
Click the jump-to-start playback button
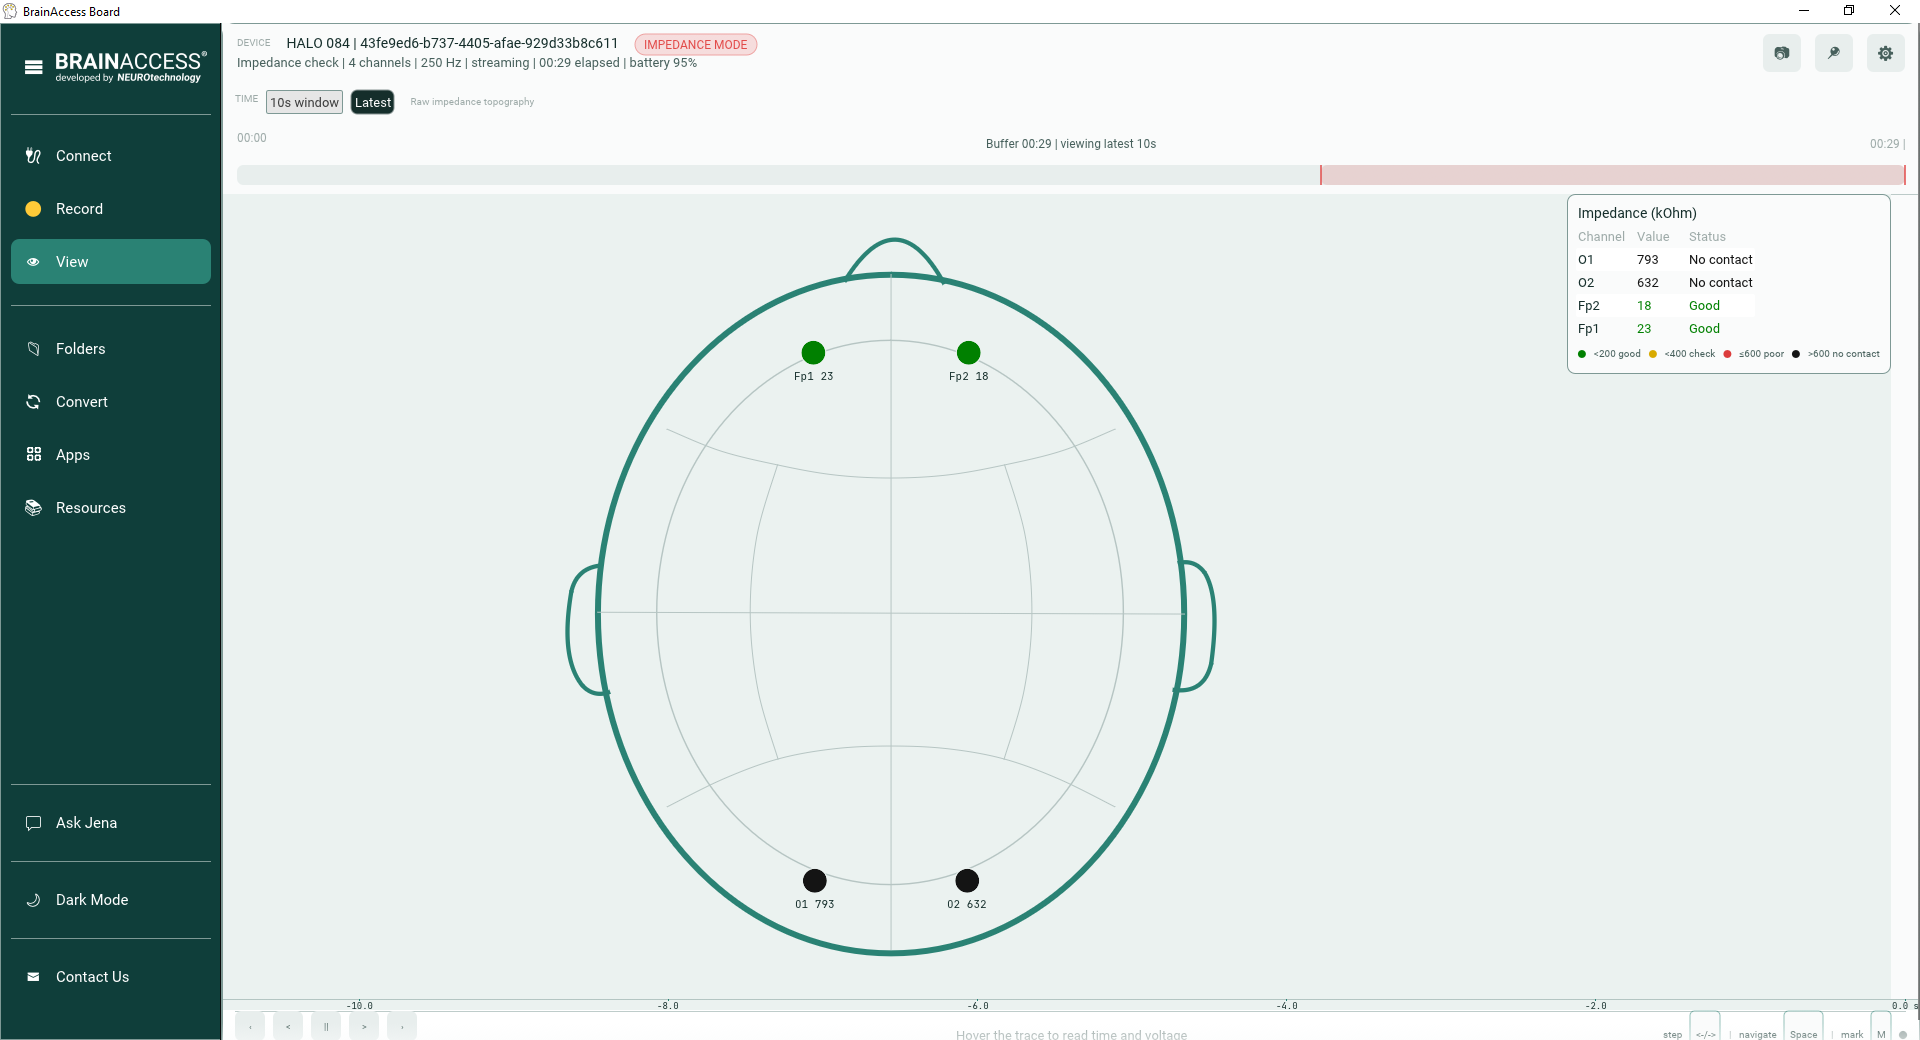click(x=250, y=1026)
